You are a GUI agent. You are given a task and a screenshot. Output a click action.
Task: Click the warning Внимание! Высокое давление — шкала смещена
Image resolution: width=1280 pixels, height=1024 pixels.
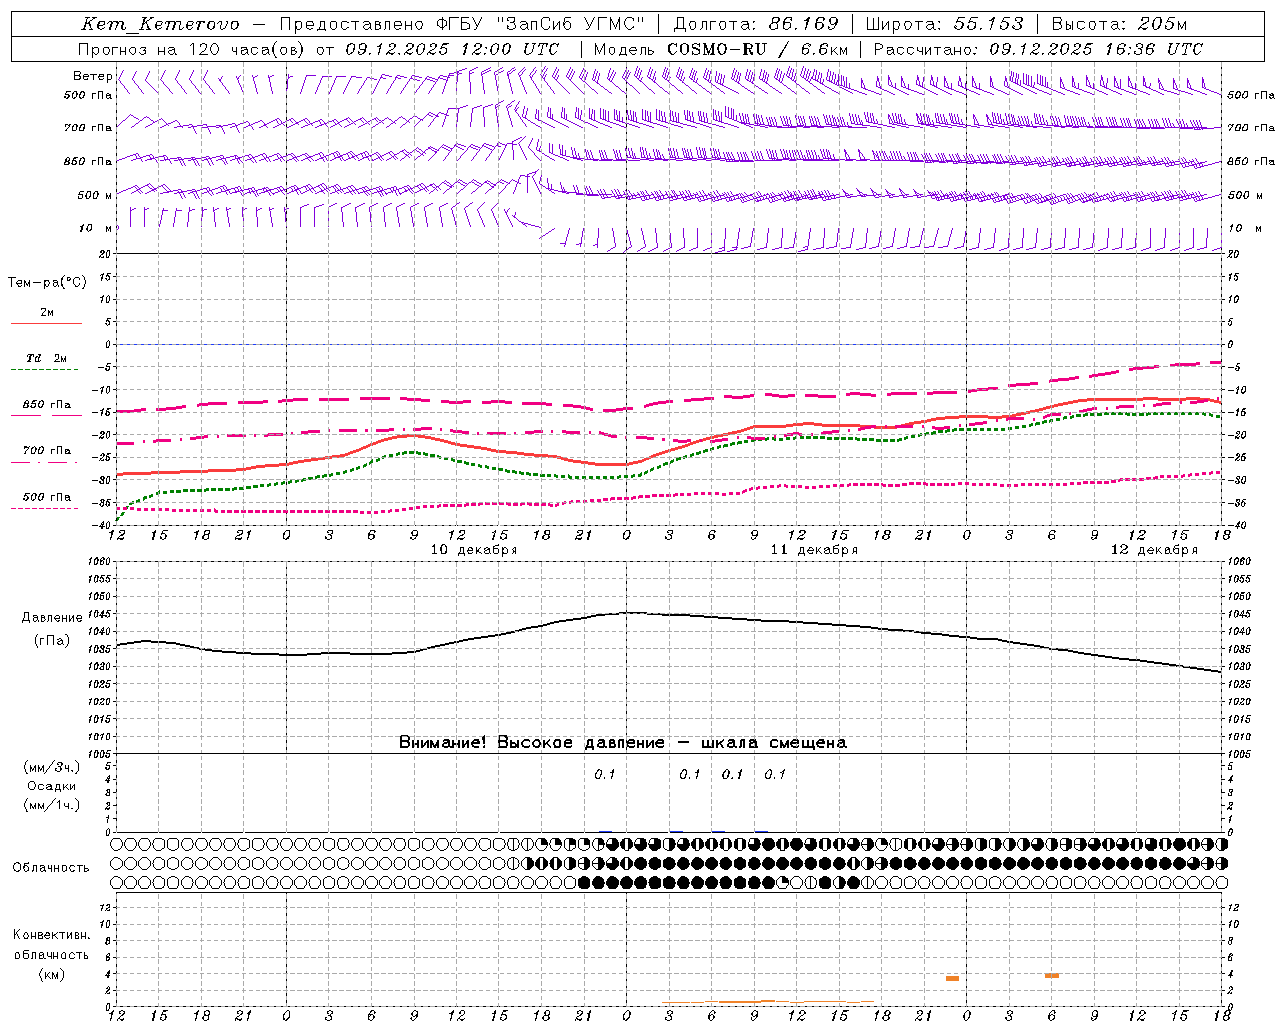[623, 743]
